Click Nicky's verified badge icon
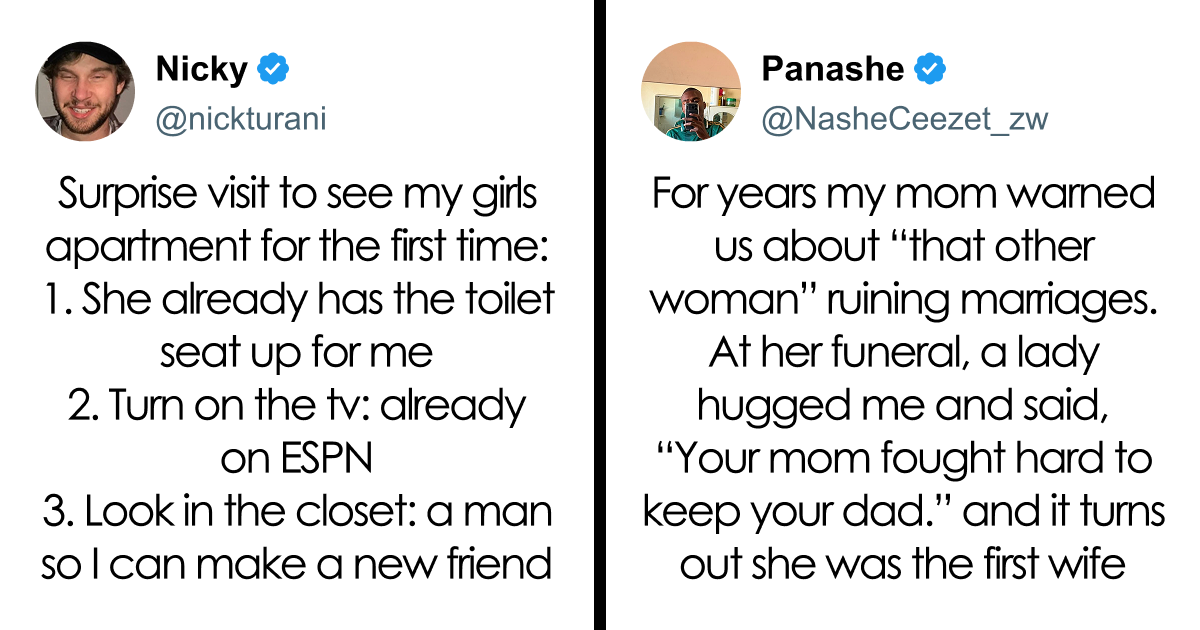The image size is (1200, 630). [273, 70]
